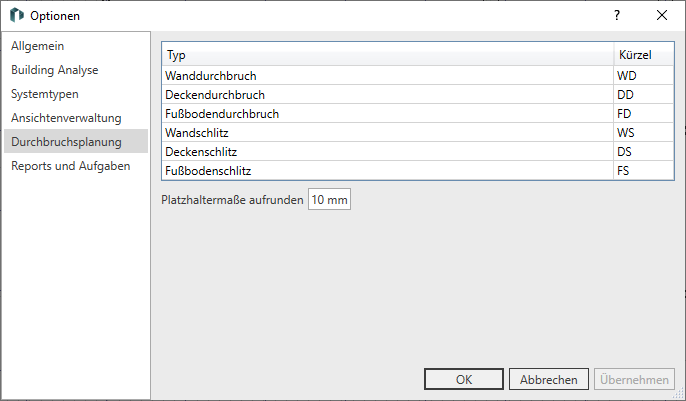Edit the FS abbreviation cell
This screenshot has height=401, width=686.
(644, 171)
